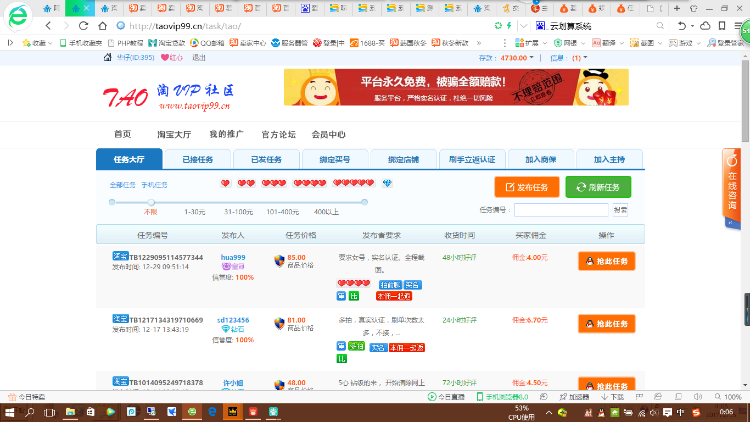Expand the 扩展 extensions dropdown
Image resolution: width=750 pixels, height=422 pixels.
(x=544, y=43)
